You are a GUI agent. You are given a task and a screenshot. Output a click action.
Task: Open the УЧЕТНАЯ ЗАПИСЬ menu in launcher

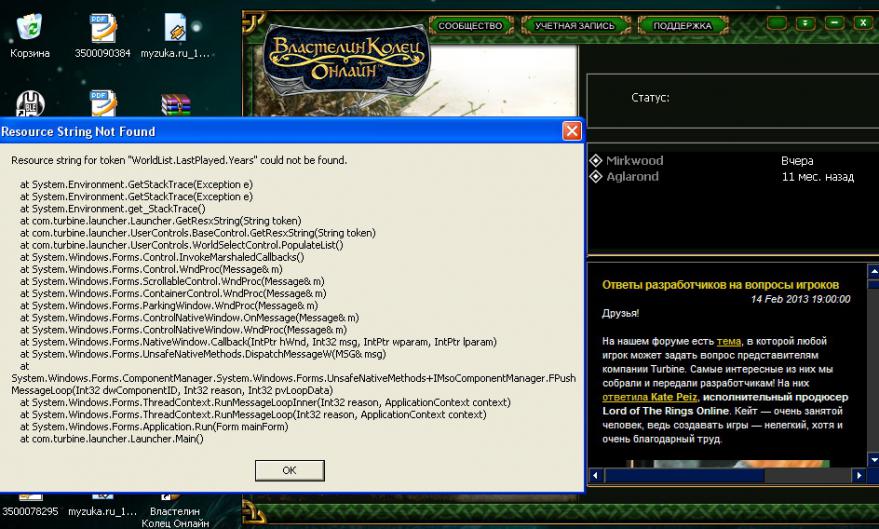[575, 26]
